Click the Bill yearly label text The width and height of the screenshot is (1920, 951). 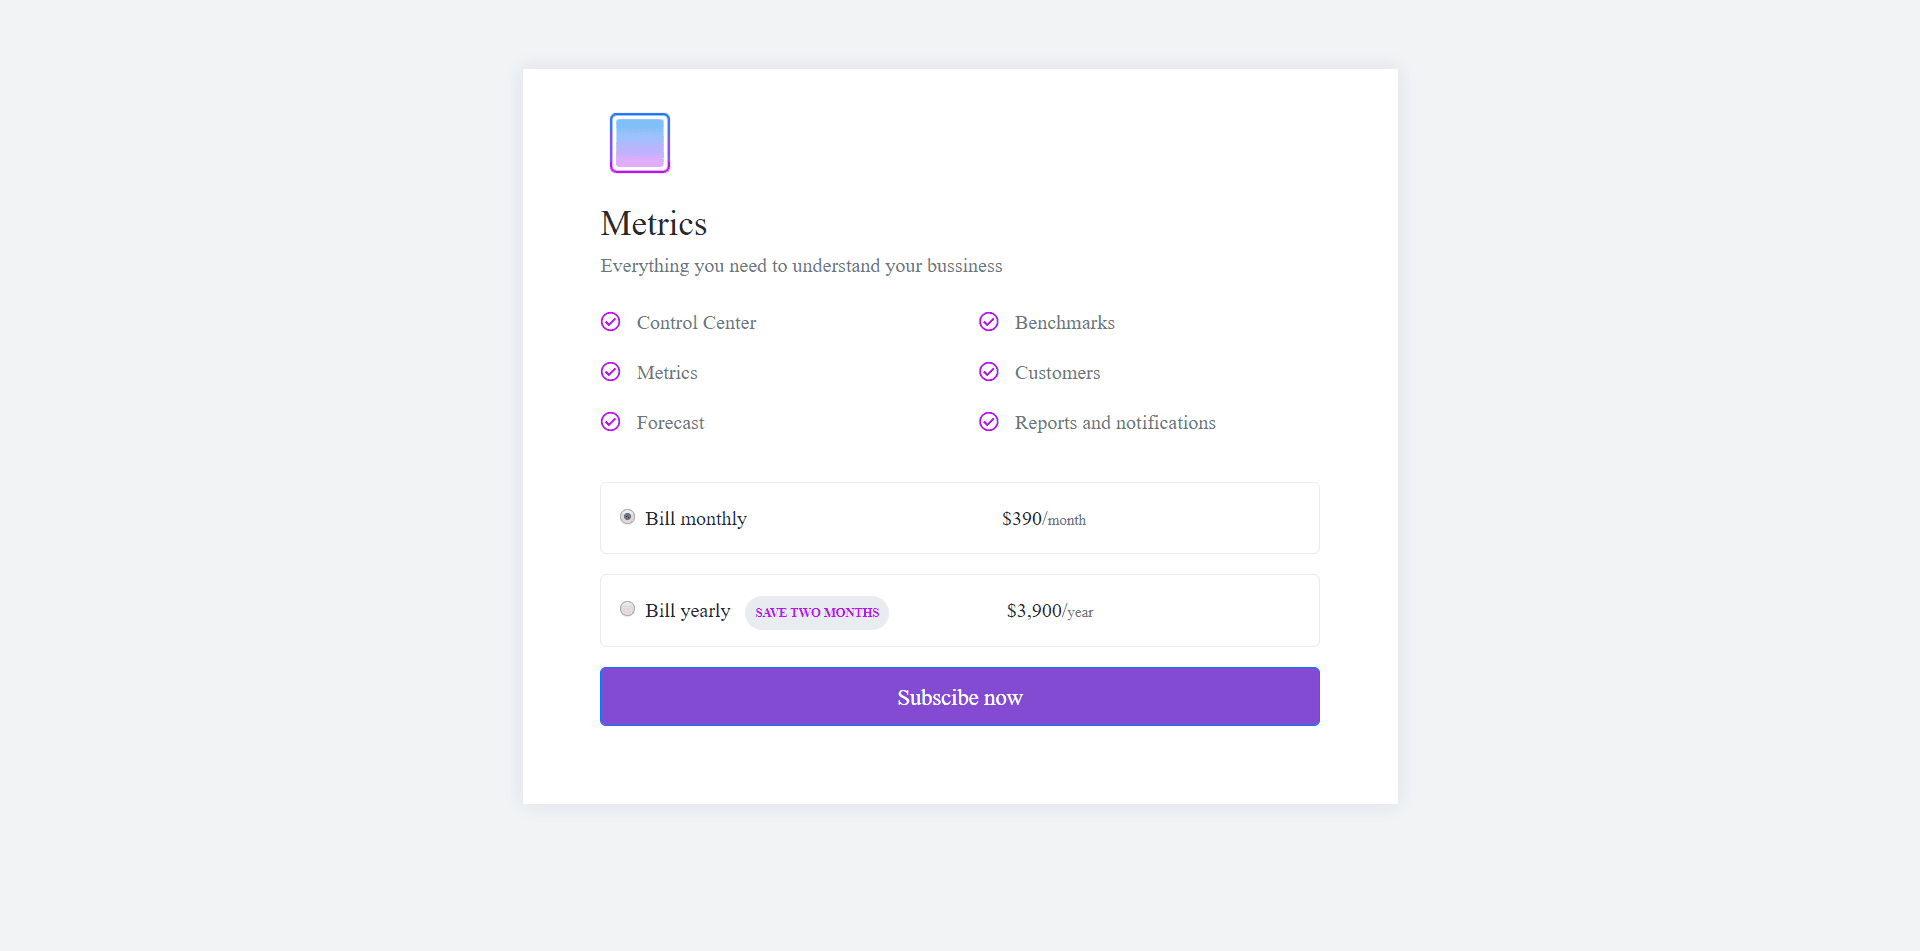point(687,610)
